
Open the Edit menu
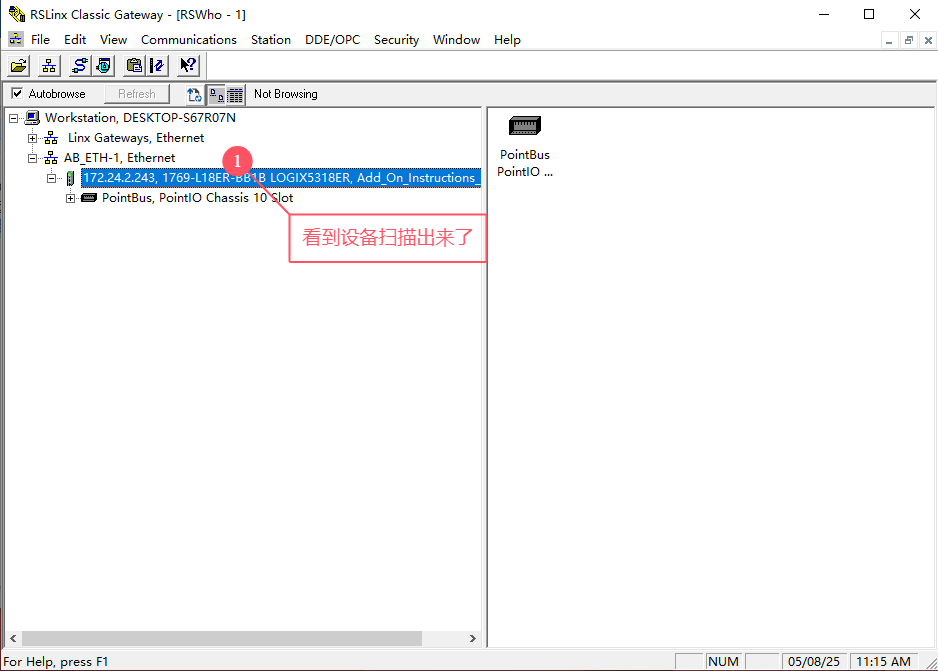(75, 39)
